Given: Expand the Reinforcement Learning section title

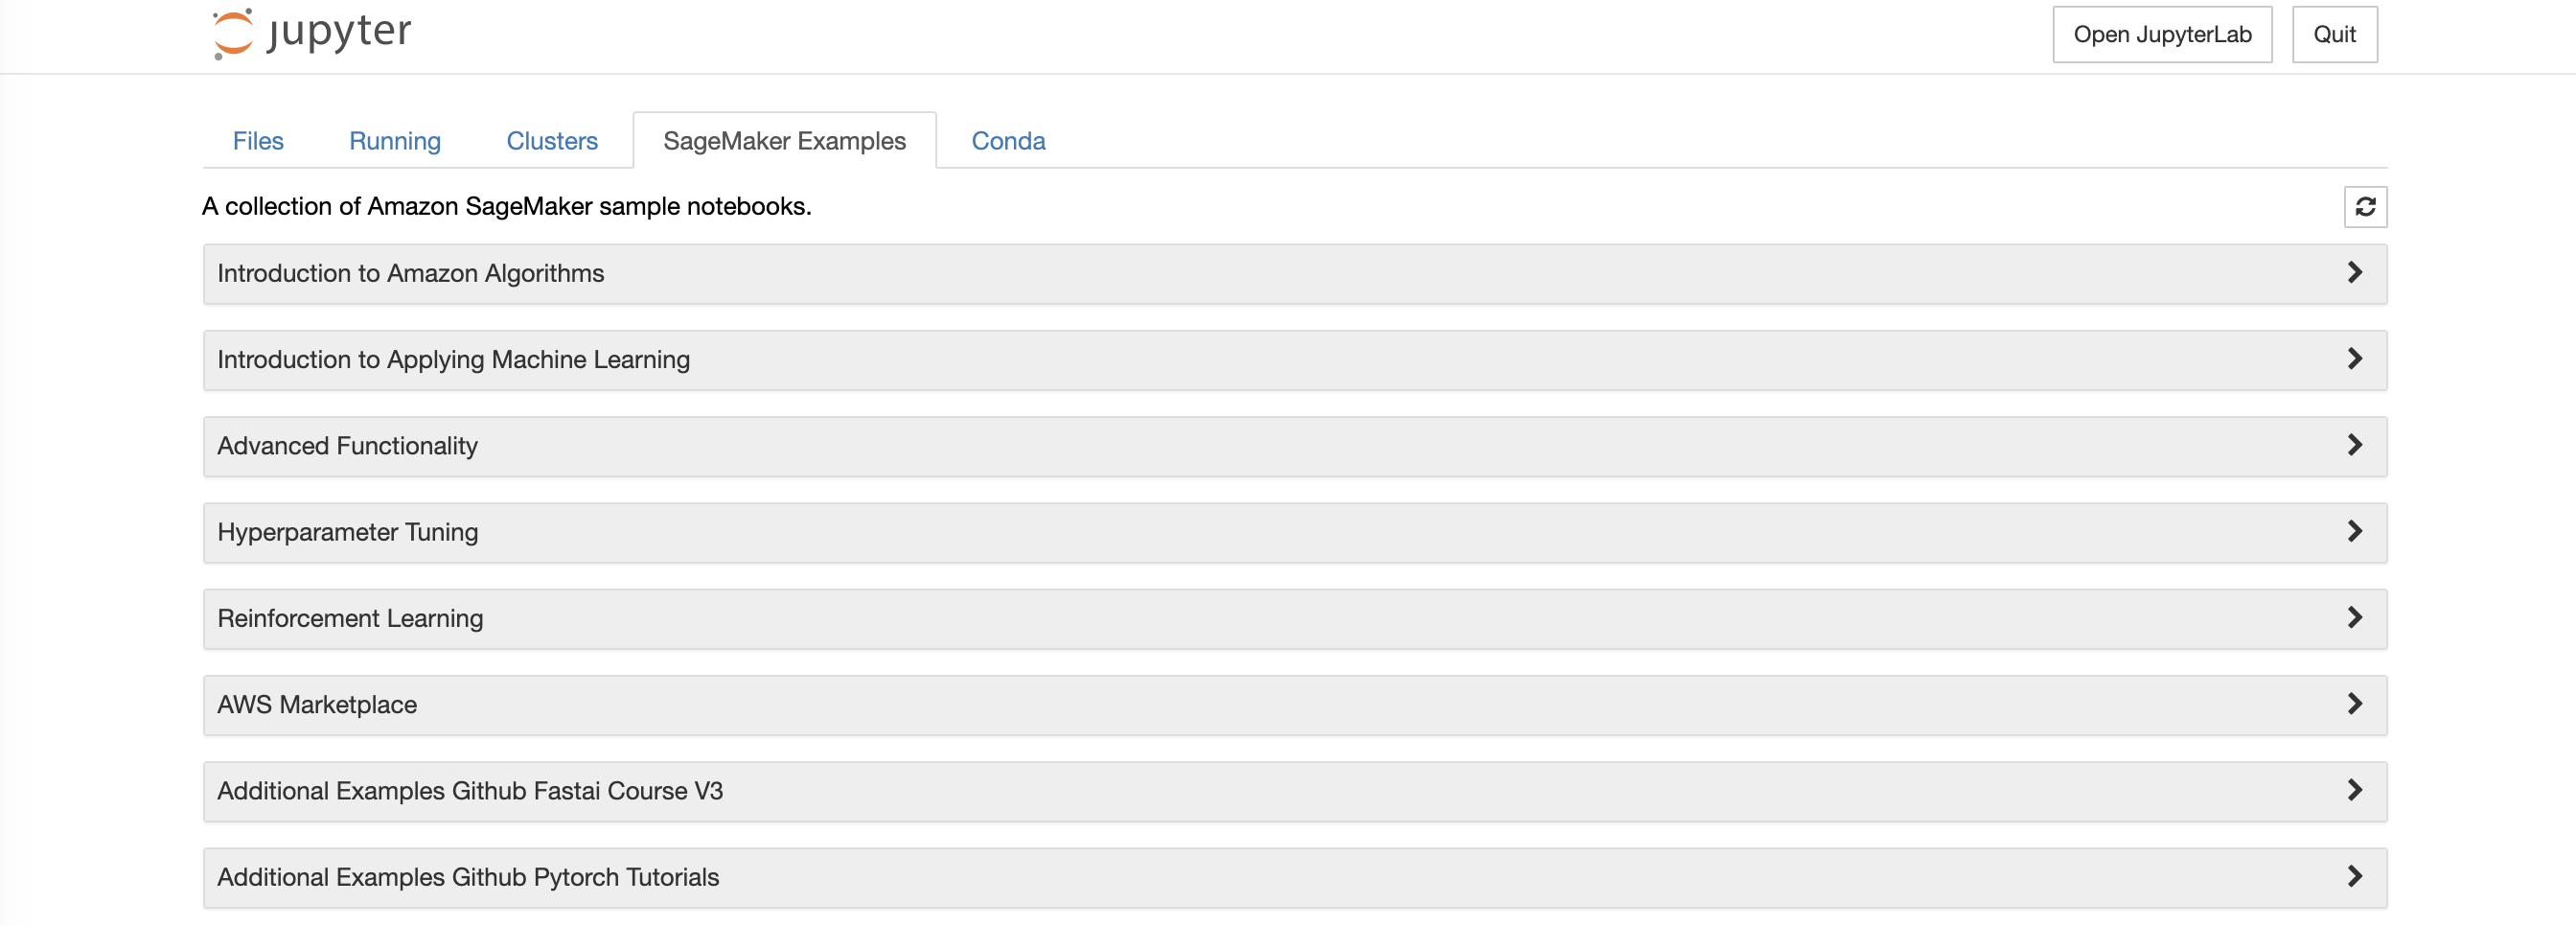Looking at the screenshot, I should 350,619.
